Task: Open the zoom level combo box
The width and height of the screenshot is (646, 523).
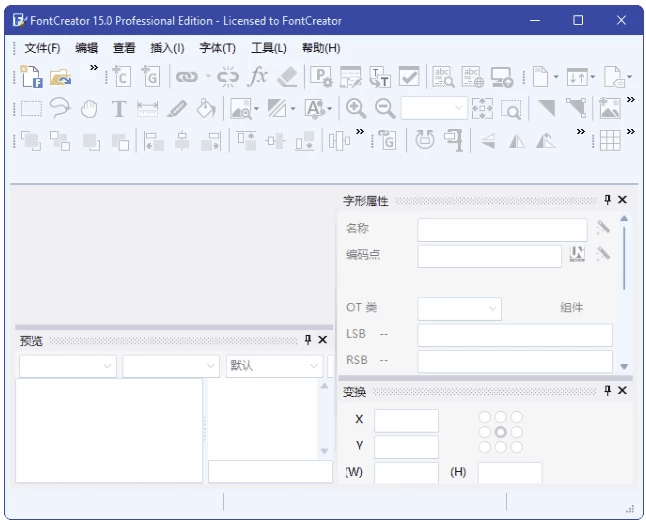Action: [x=434, y=109]
